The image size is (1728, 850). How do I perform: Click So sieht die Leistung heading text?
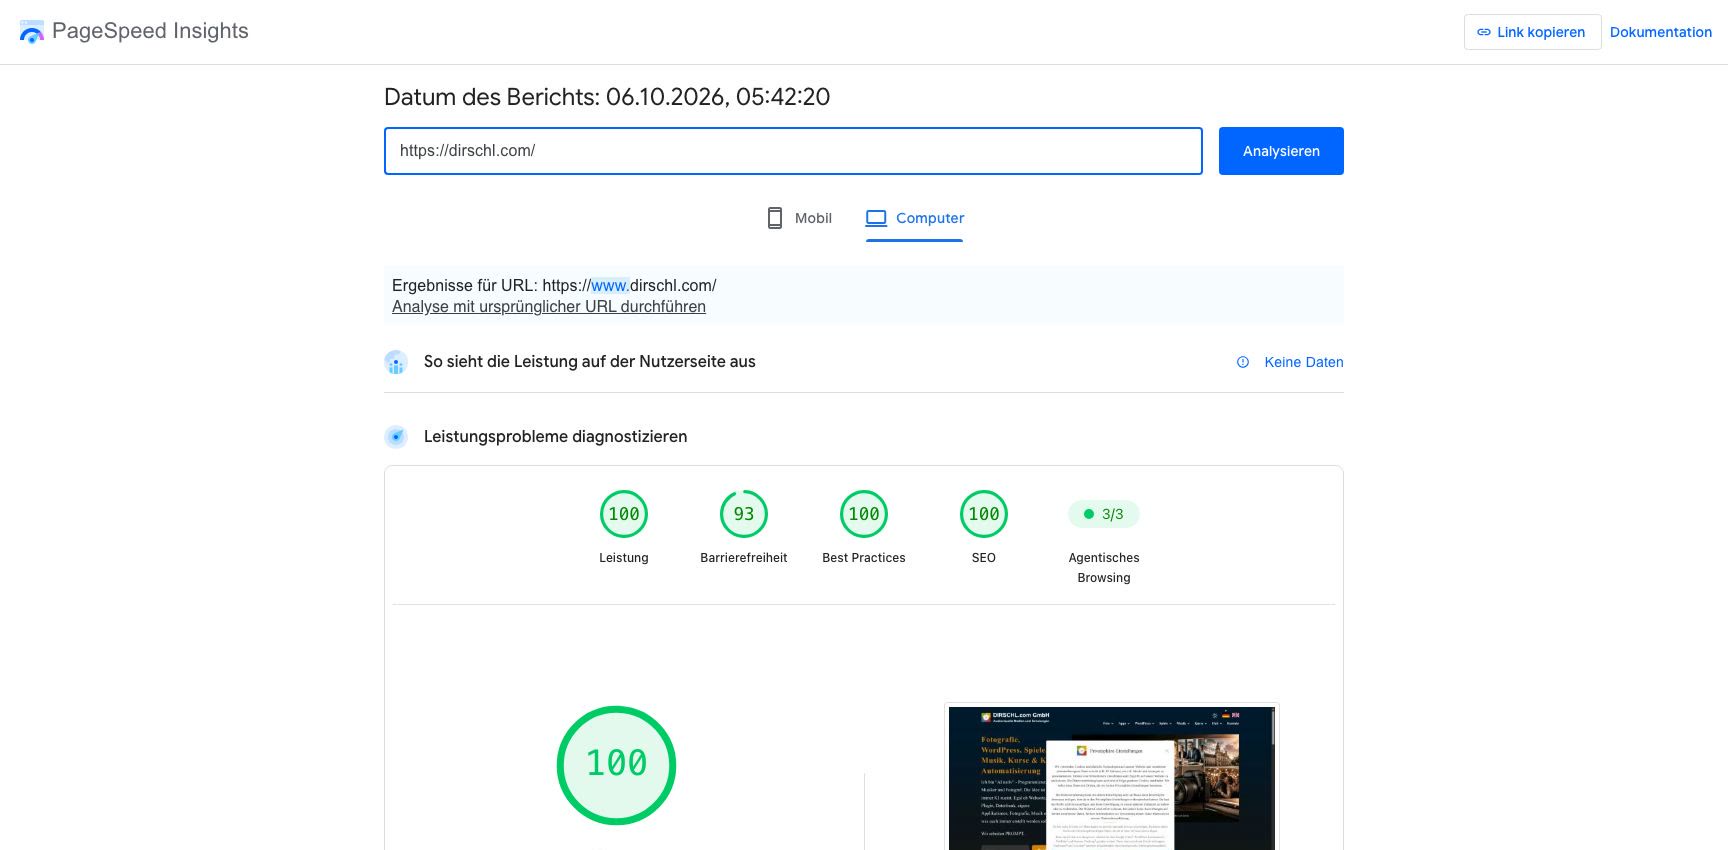589,362
